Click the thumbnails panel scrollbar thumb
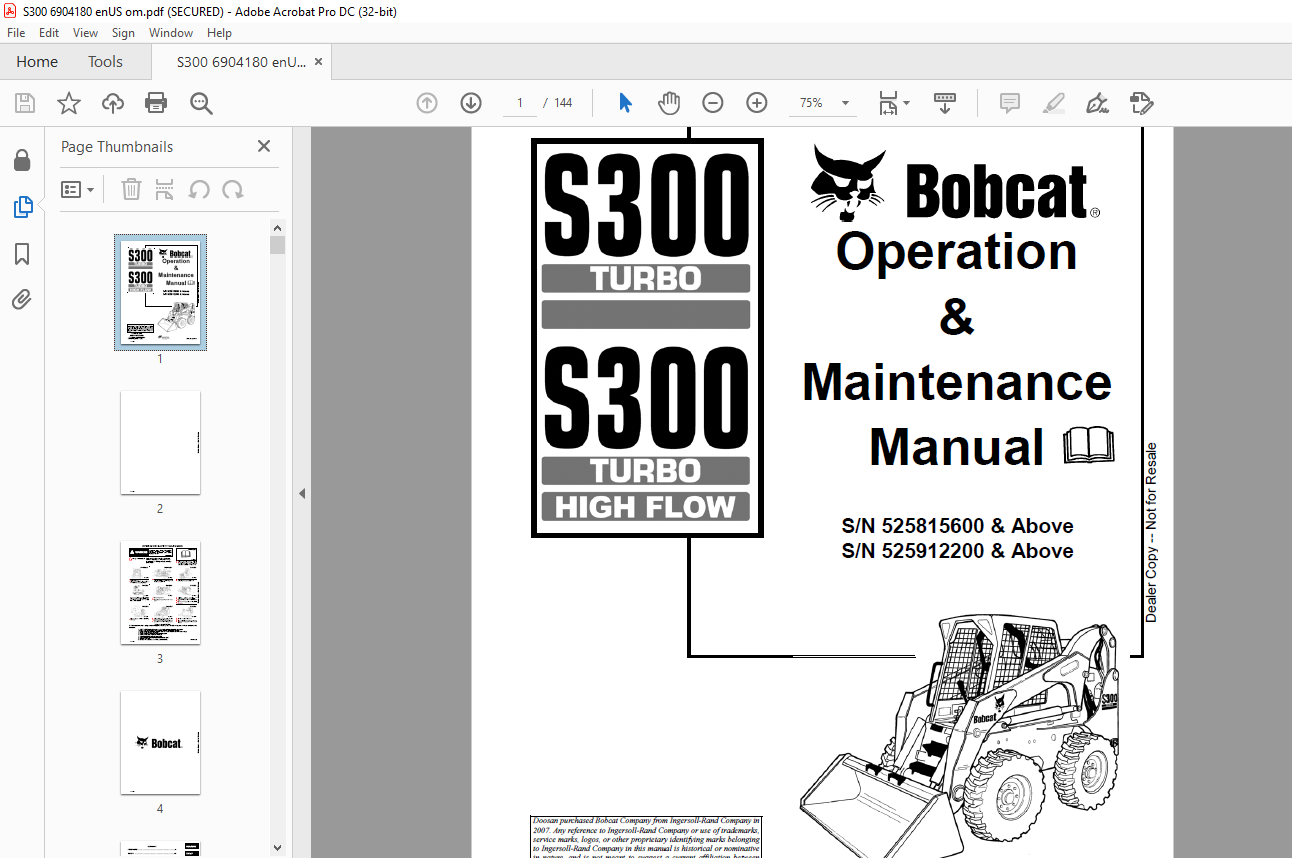Image resolution: width=1292 pixels, height=858 pixels. click(x=277, y=246)
